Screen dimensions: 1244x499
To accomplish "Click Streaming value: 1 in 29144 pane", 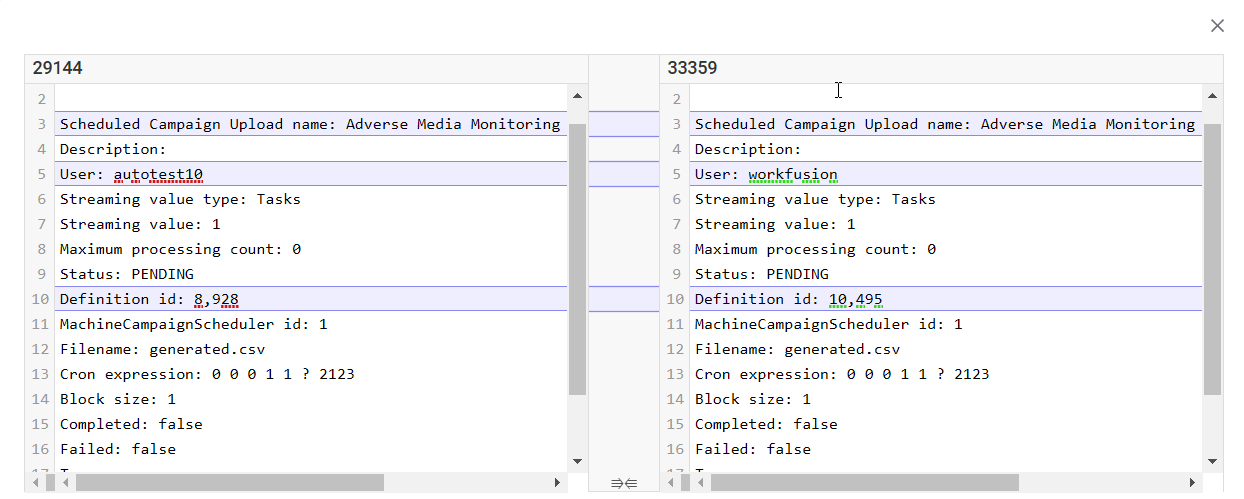I will pyautogui.click(x=140, y=224).
